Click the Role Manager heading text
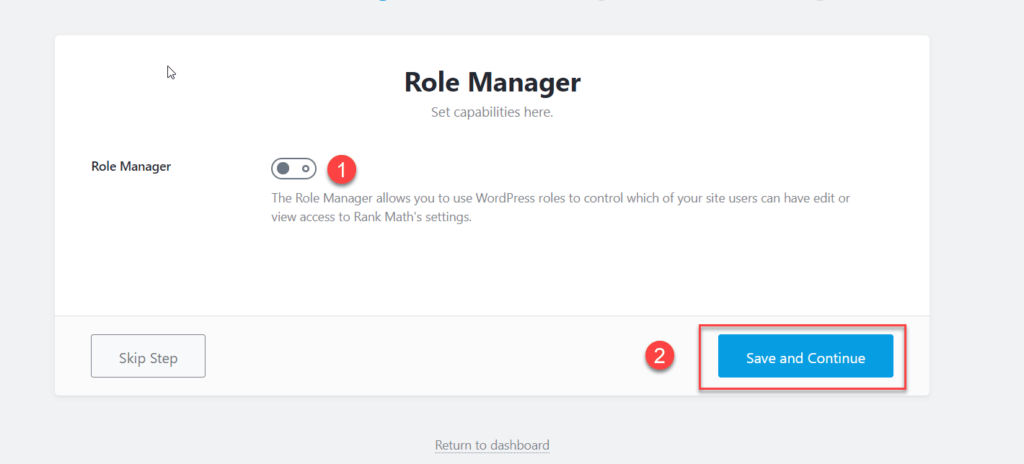1024x464 pixels. (492, 82)
